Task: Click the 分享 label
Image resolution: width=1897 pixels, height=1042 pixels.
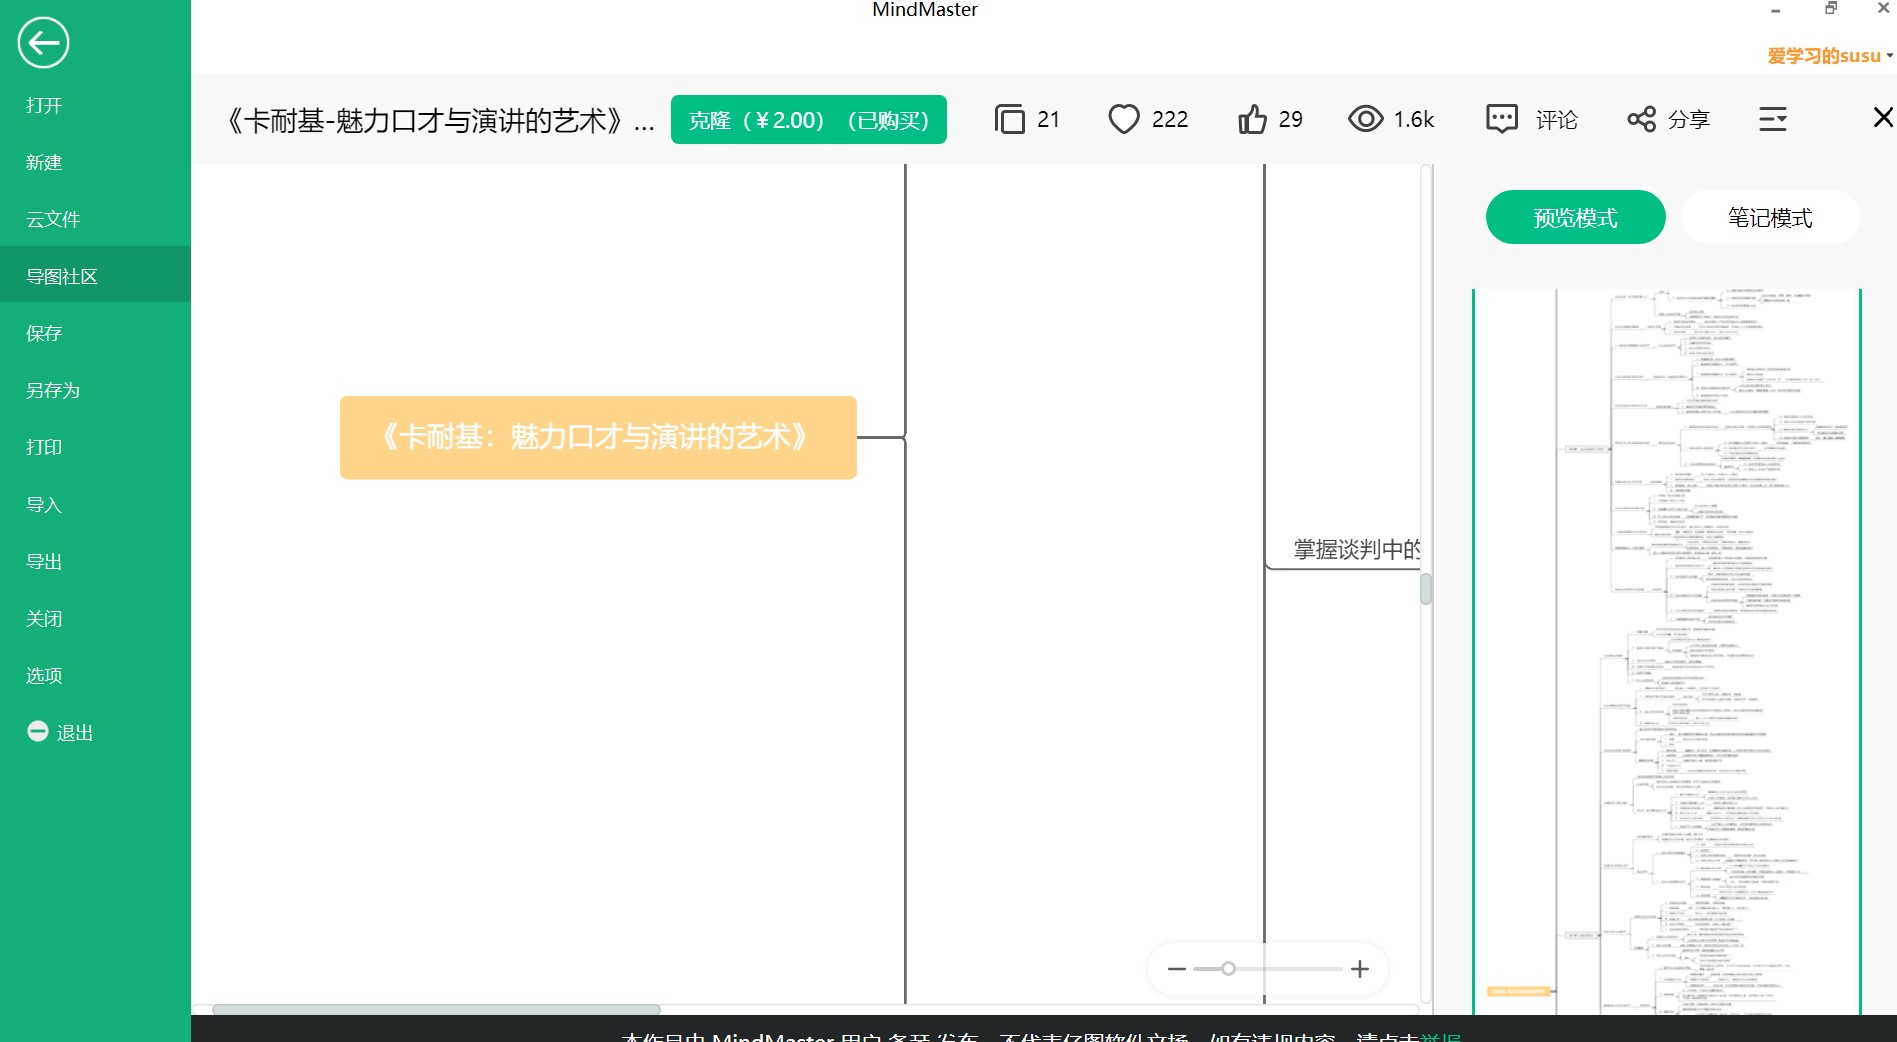Action: coord(1689,120)
